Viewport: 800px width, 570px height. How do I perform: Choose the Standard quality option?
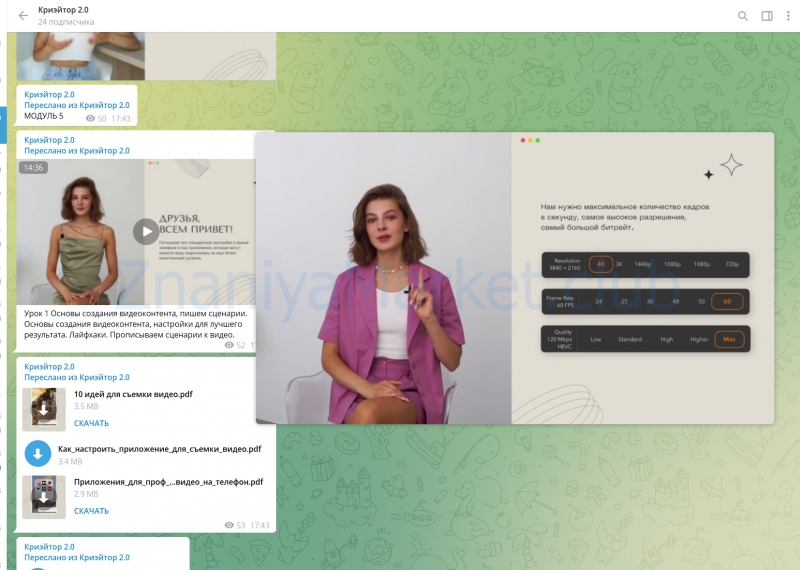tap(630, 339)
